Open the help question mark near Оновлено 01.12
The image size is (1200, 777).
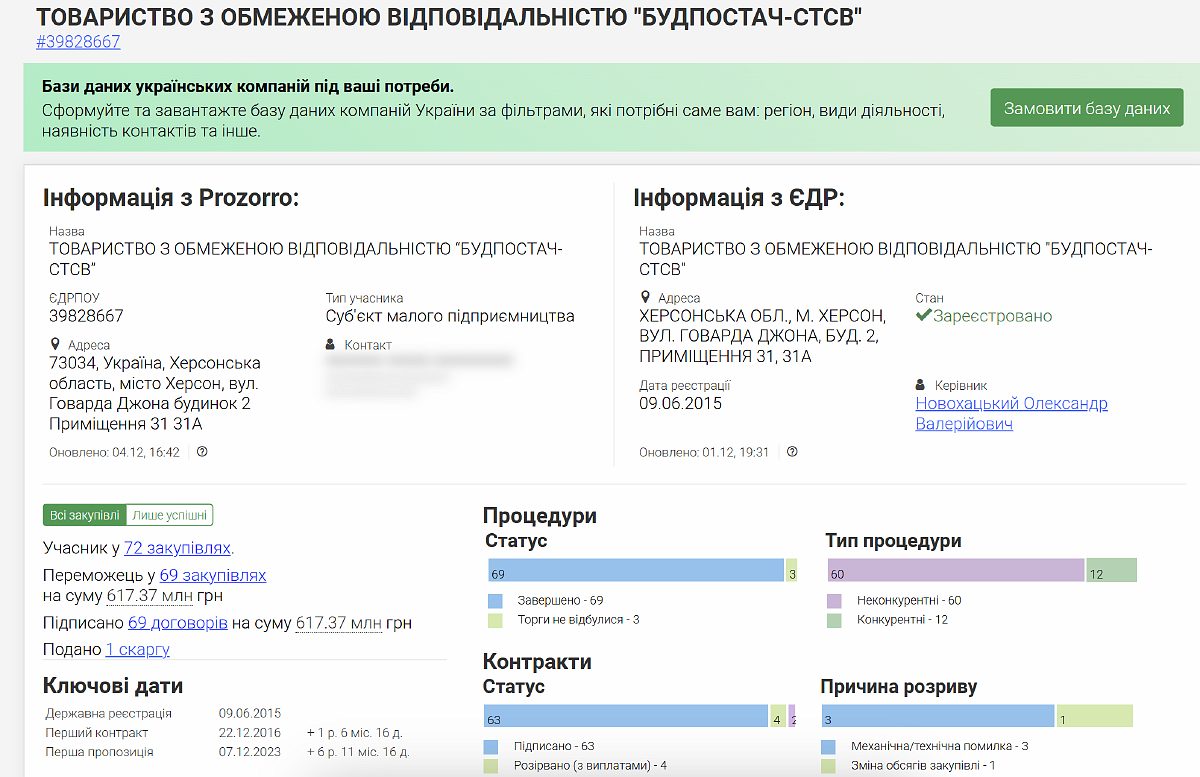pyautogui.click(x=791, y=452)
